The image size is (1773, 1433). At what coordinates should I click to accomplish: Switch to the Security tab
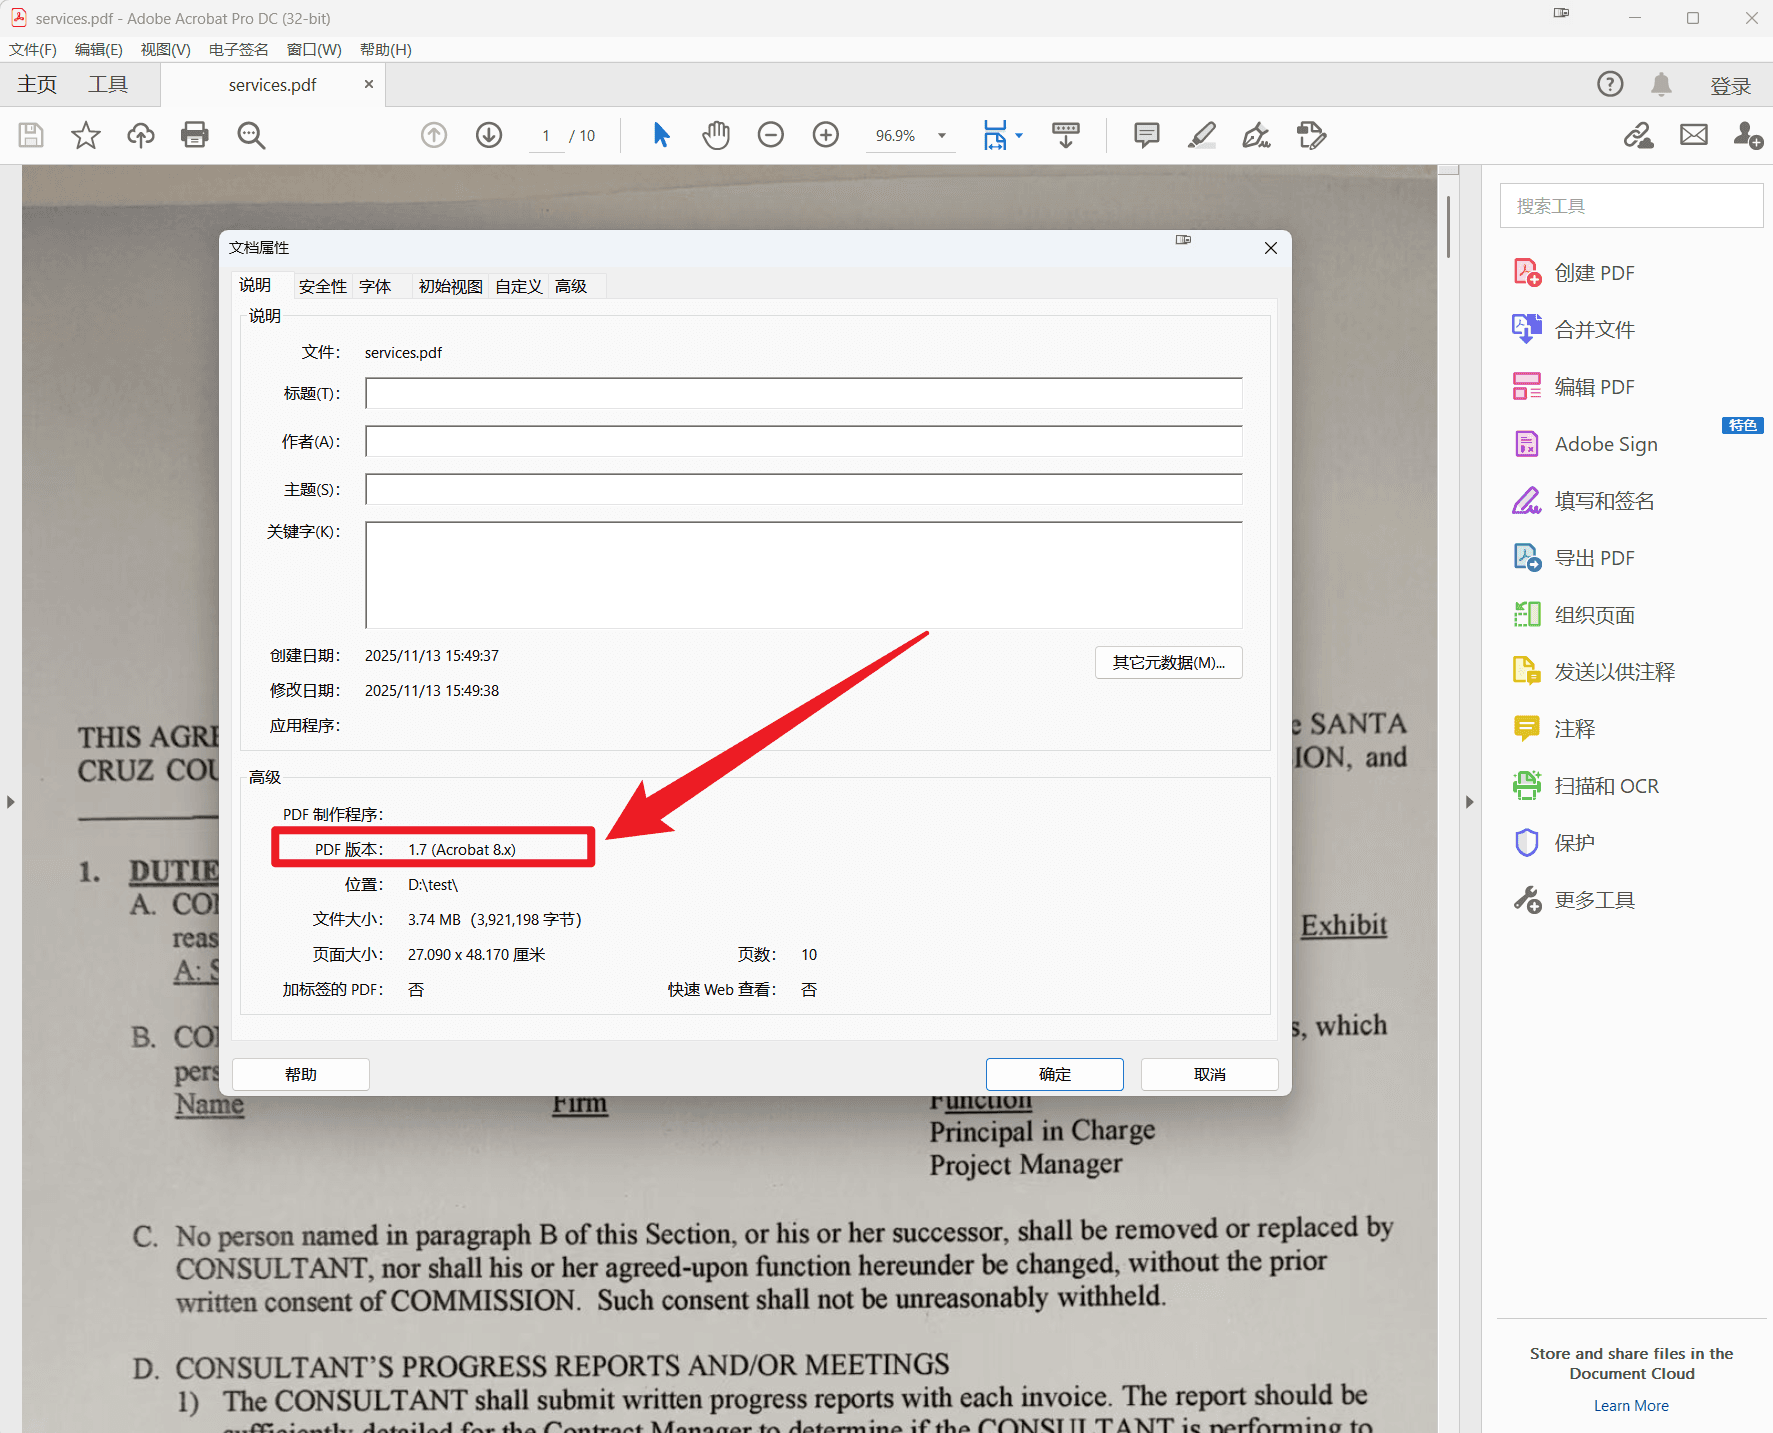322,287
